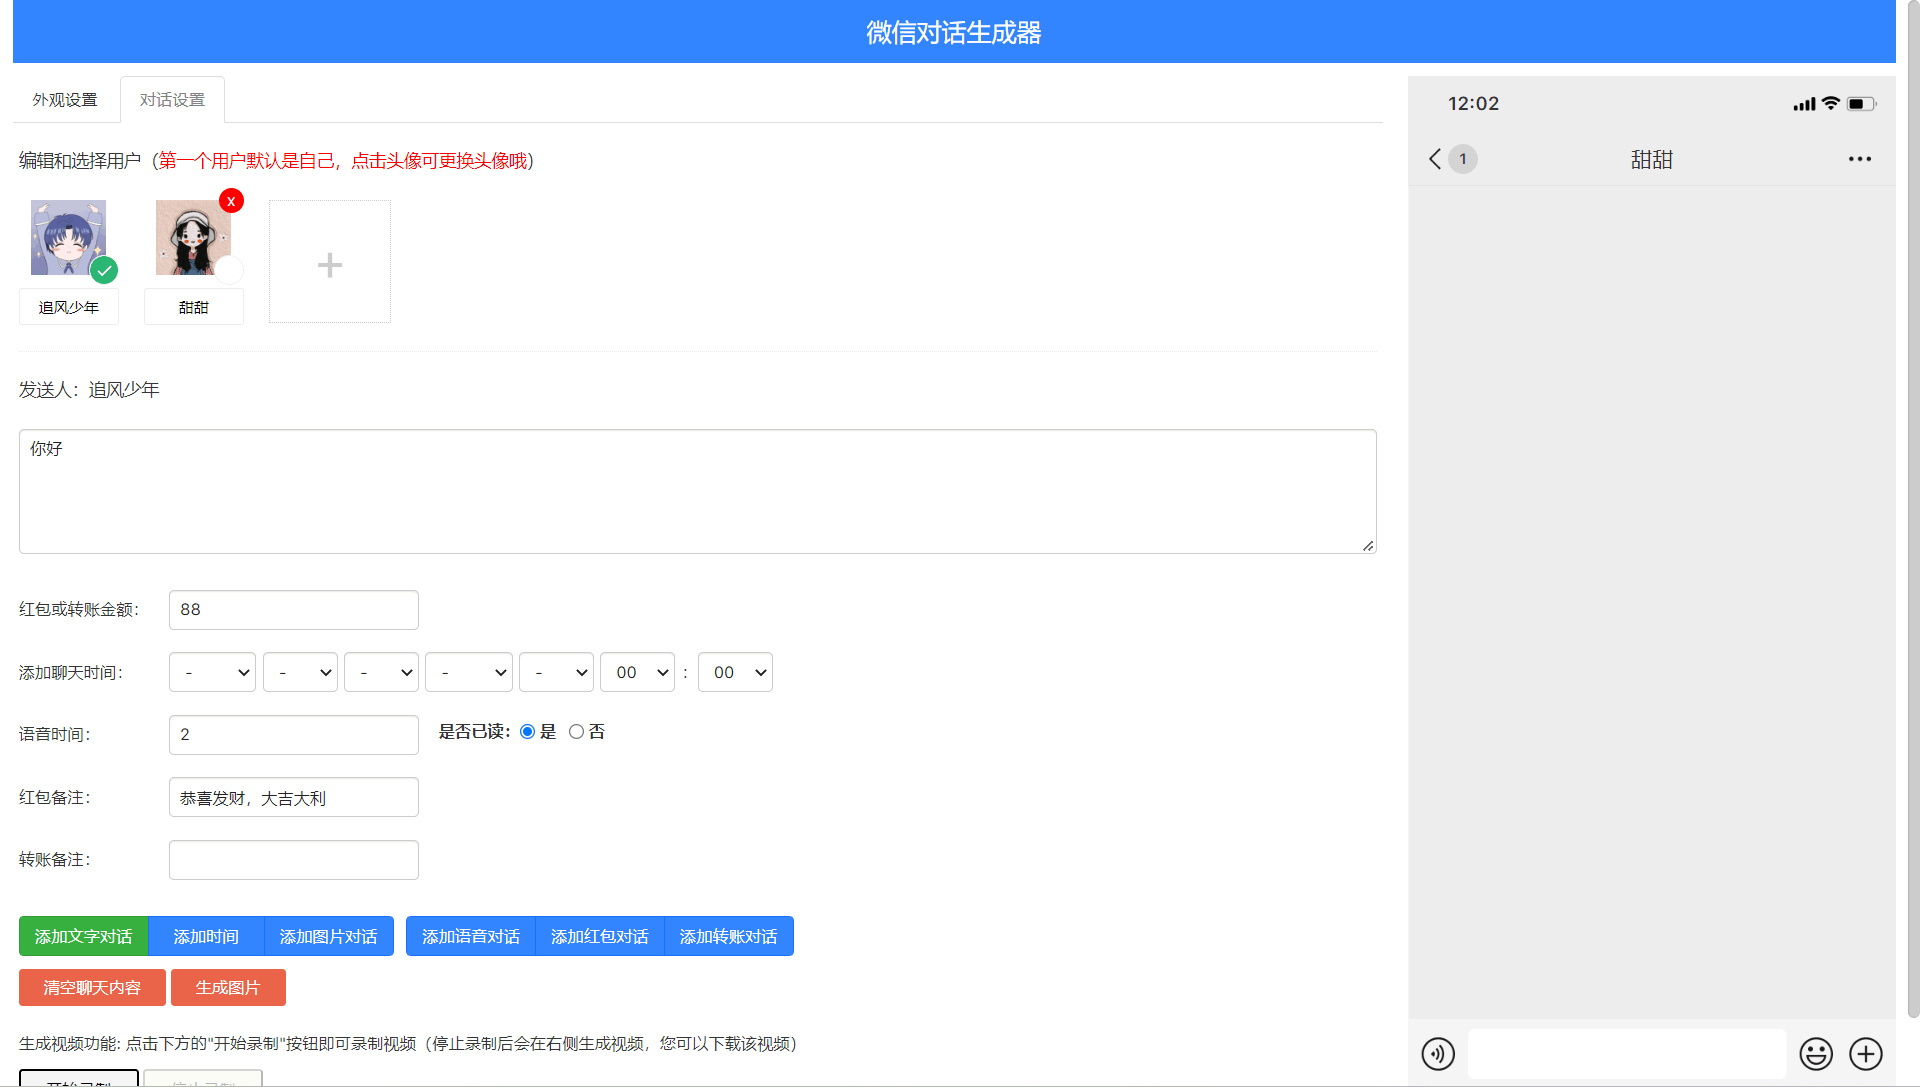Click the 12:02 time in phone status bar
Viewport: 1920px width, 1087px height.
[x=1473, y=104]
